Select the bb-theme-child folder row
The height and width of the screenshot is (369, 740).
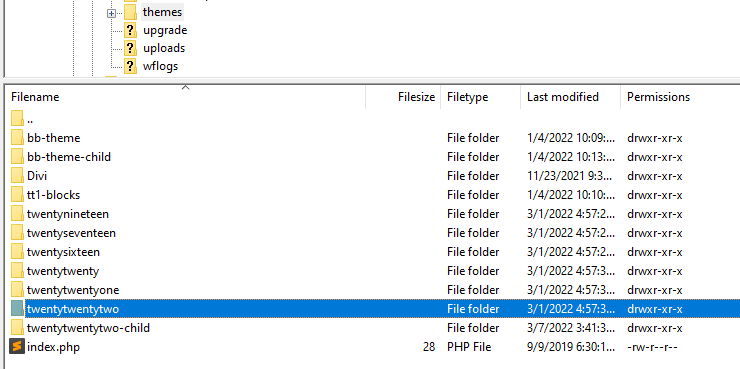coord(374,157)
